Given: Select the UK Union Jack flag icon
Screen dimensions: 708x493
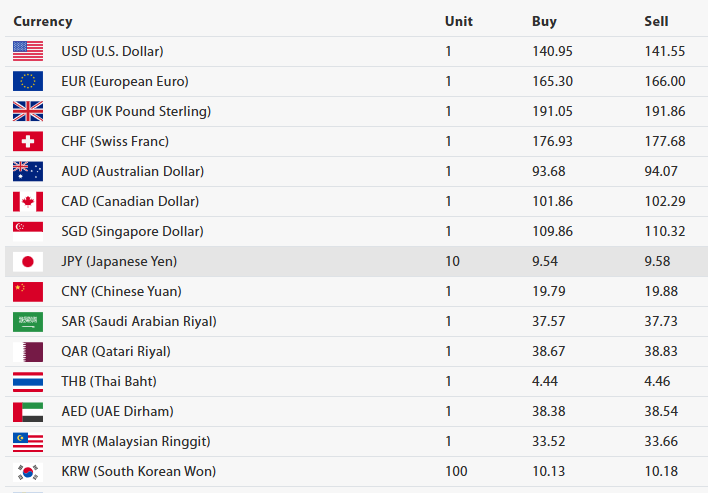Looking at the screenshot, I should pos(28,111).
